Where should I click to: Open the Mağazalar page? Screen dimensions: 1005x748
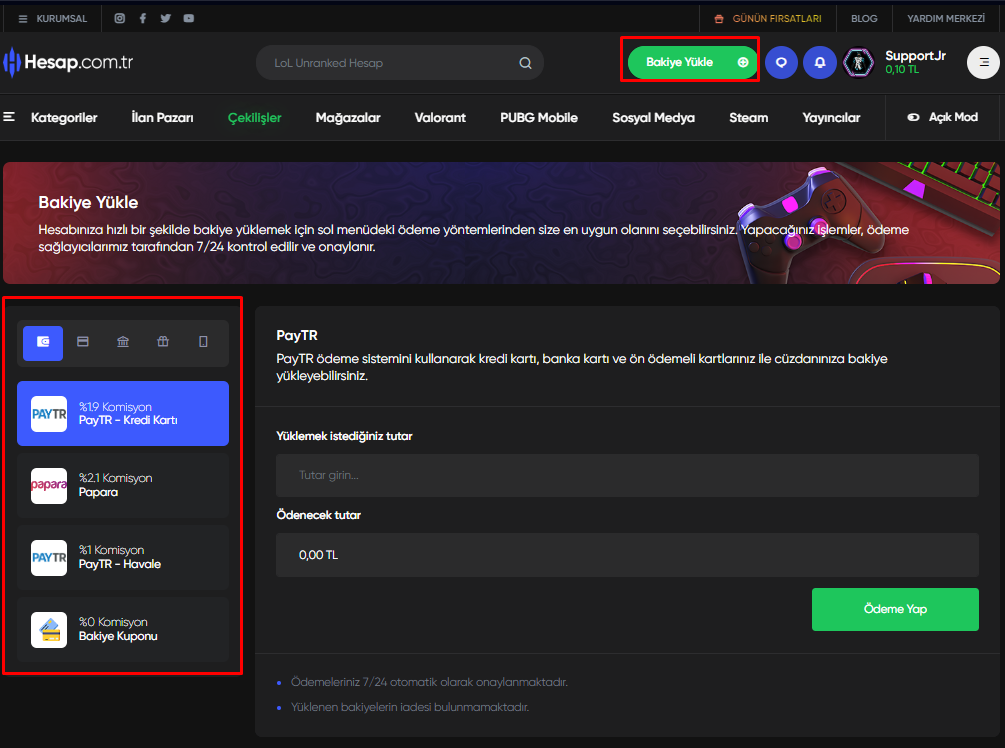click(x=348, y=118)
